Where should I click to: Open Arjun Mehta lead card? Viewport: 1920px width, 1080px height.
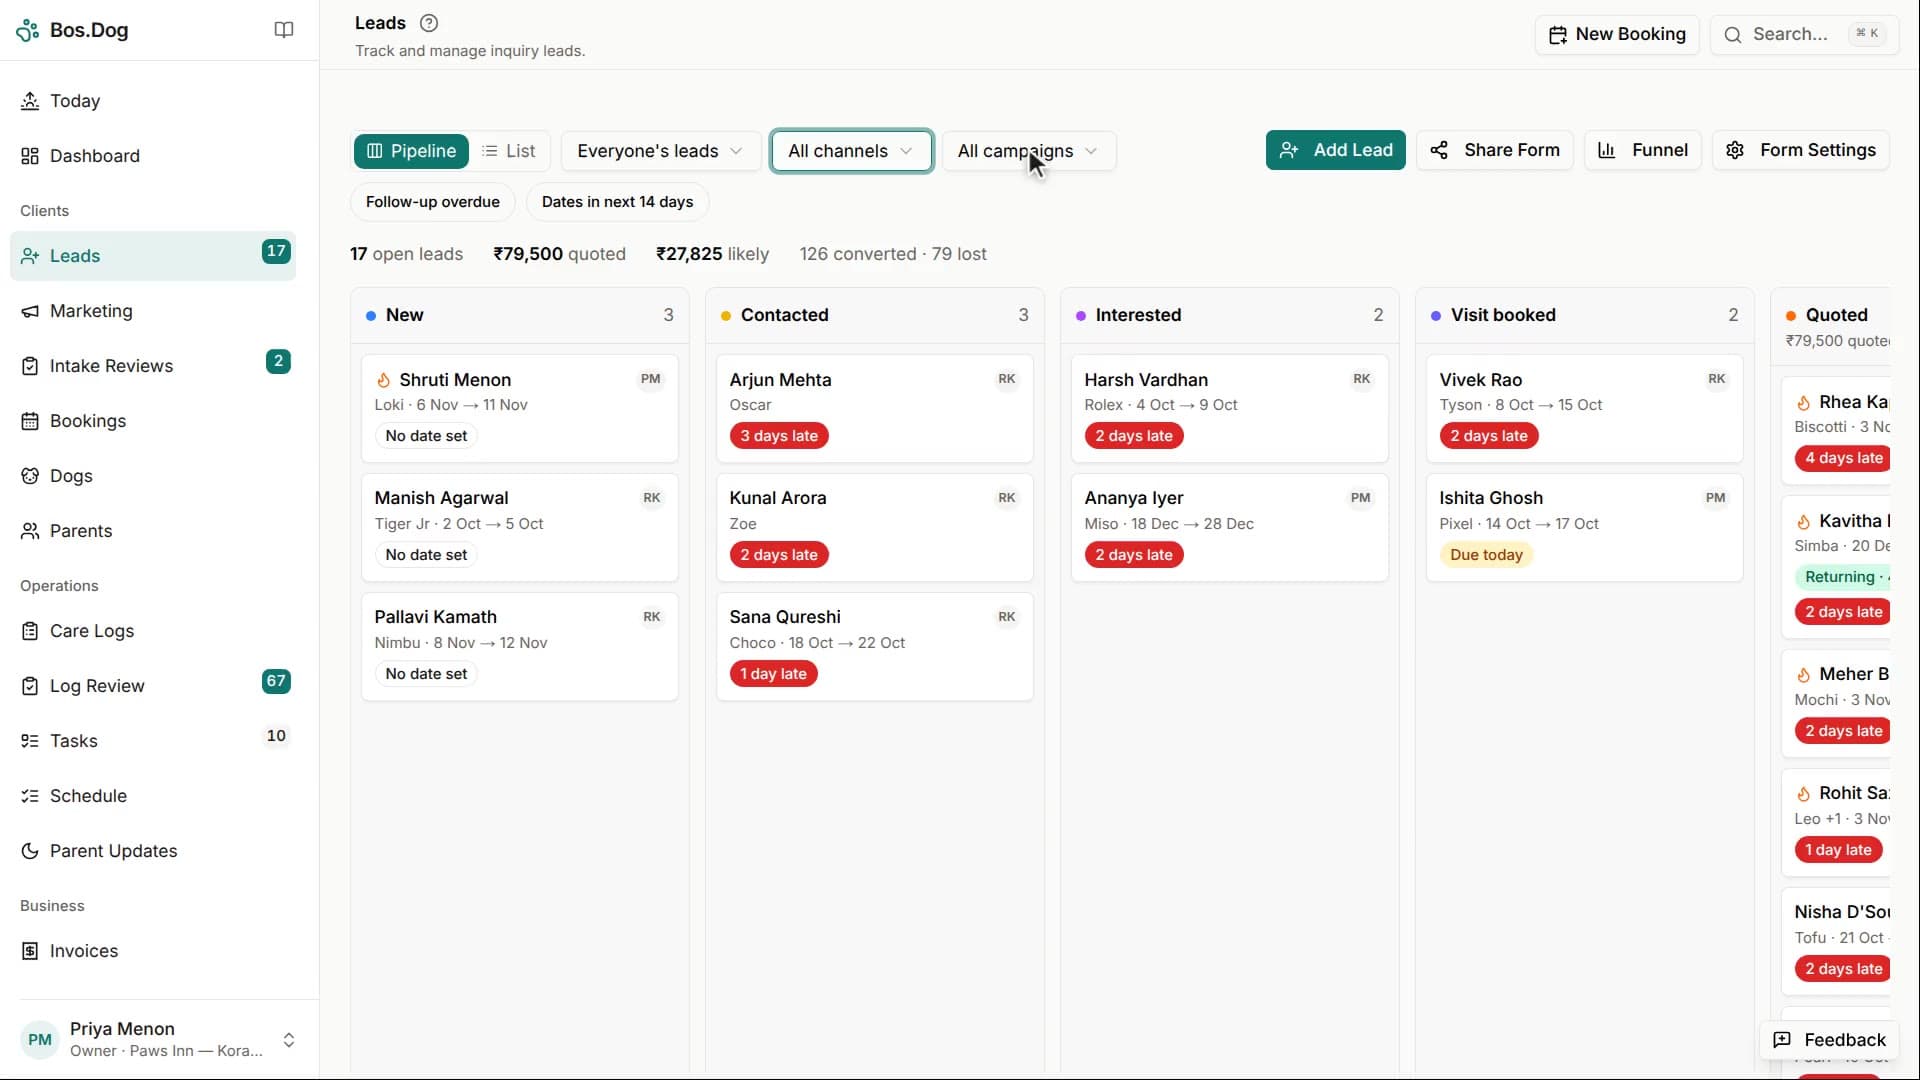tap(874, 408)
